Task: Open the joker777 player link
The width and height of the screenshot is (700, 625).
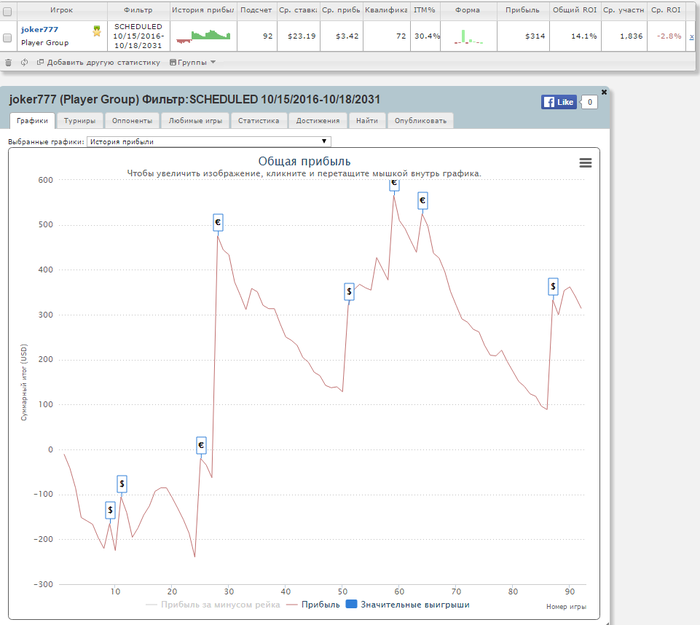Action: coord(39,29)
